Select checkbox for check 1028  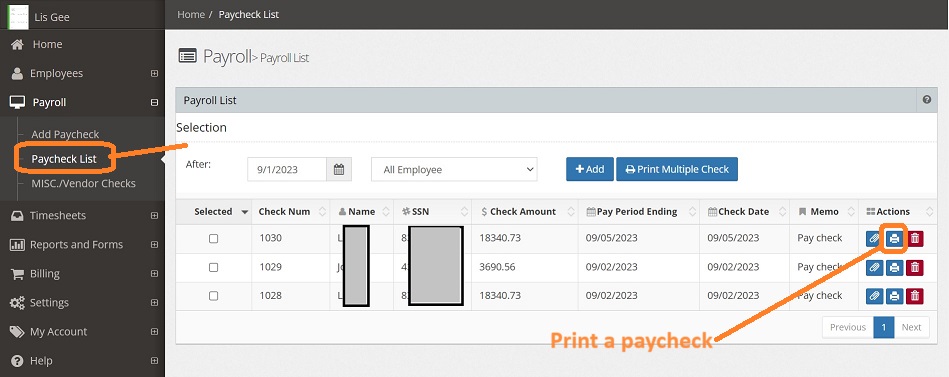click(213, 296)
